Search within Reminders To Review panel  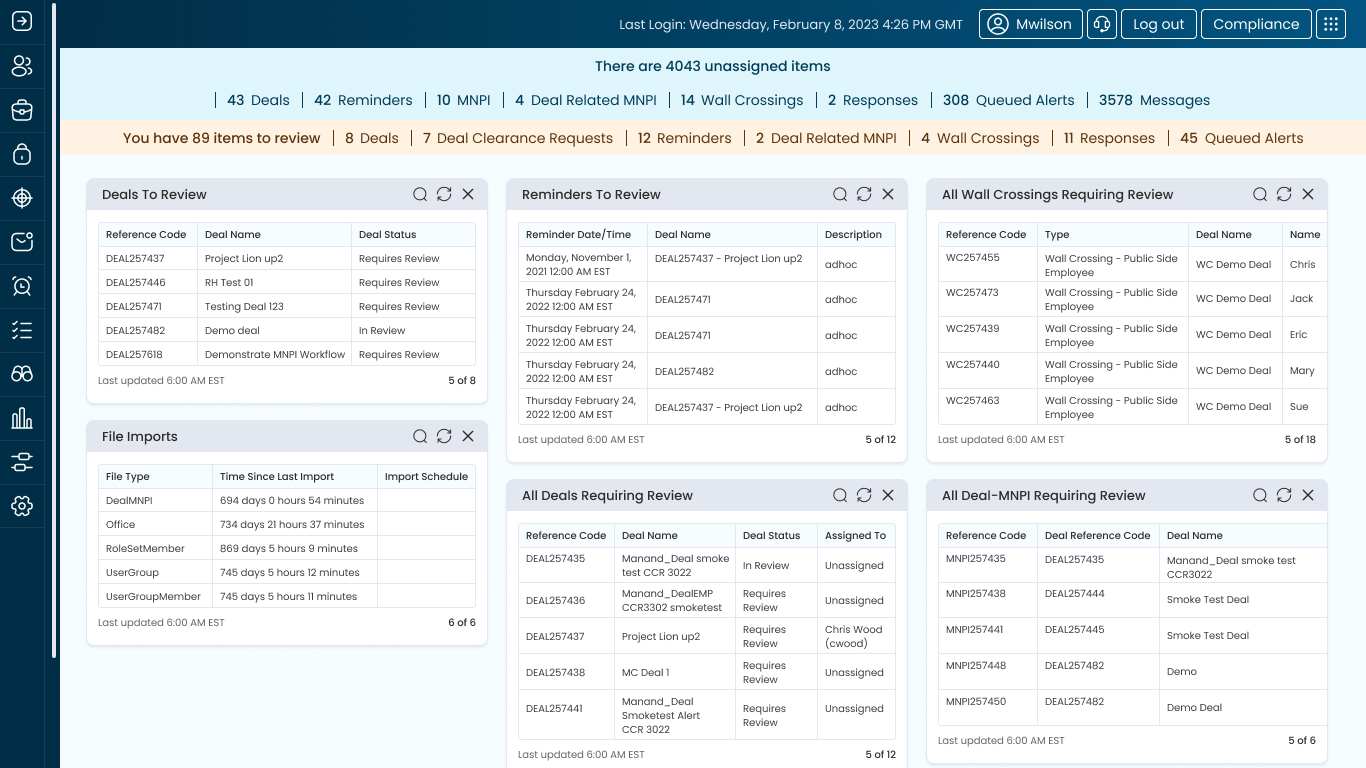pos(840,194)
